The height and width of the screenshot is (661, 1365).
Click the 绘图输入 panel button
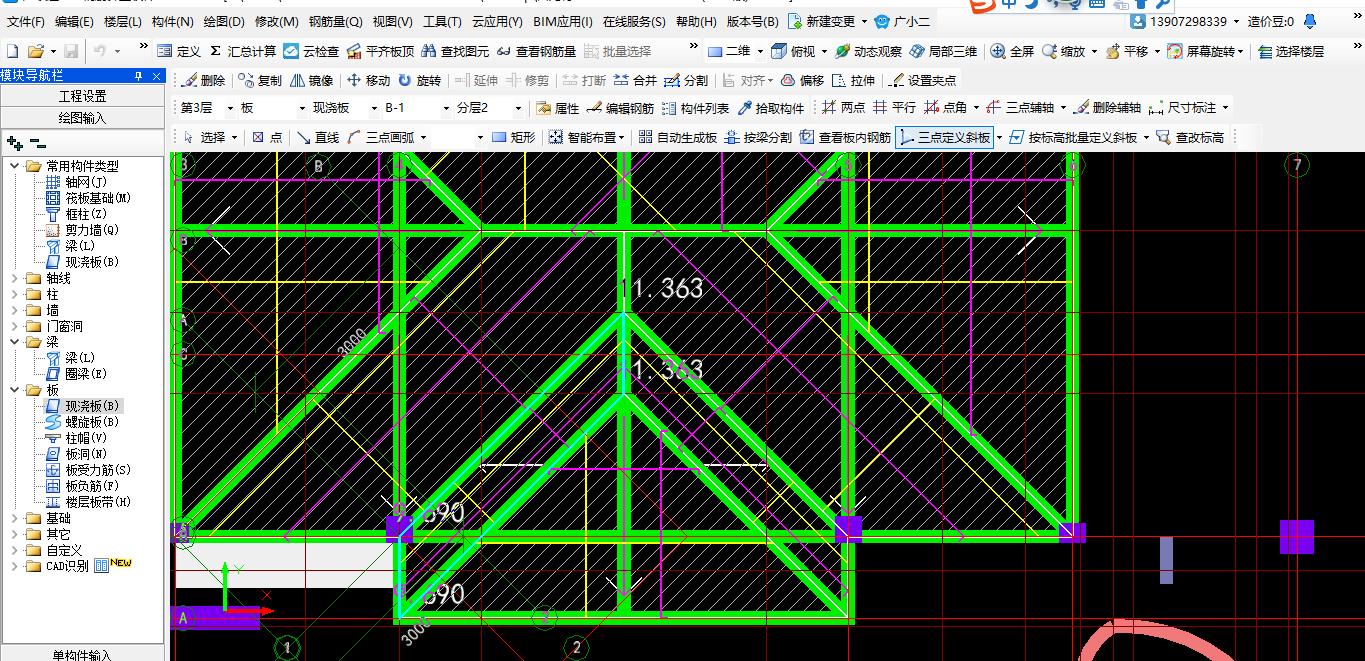click(x=82, y=117)
